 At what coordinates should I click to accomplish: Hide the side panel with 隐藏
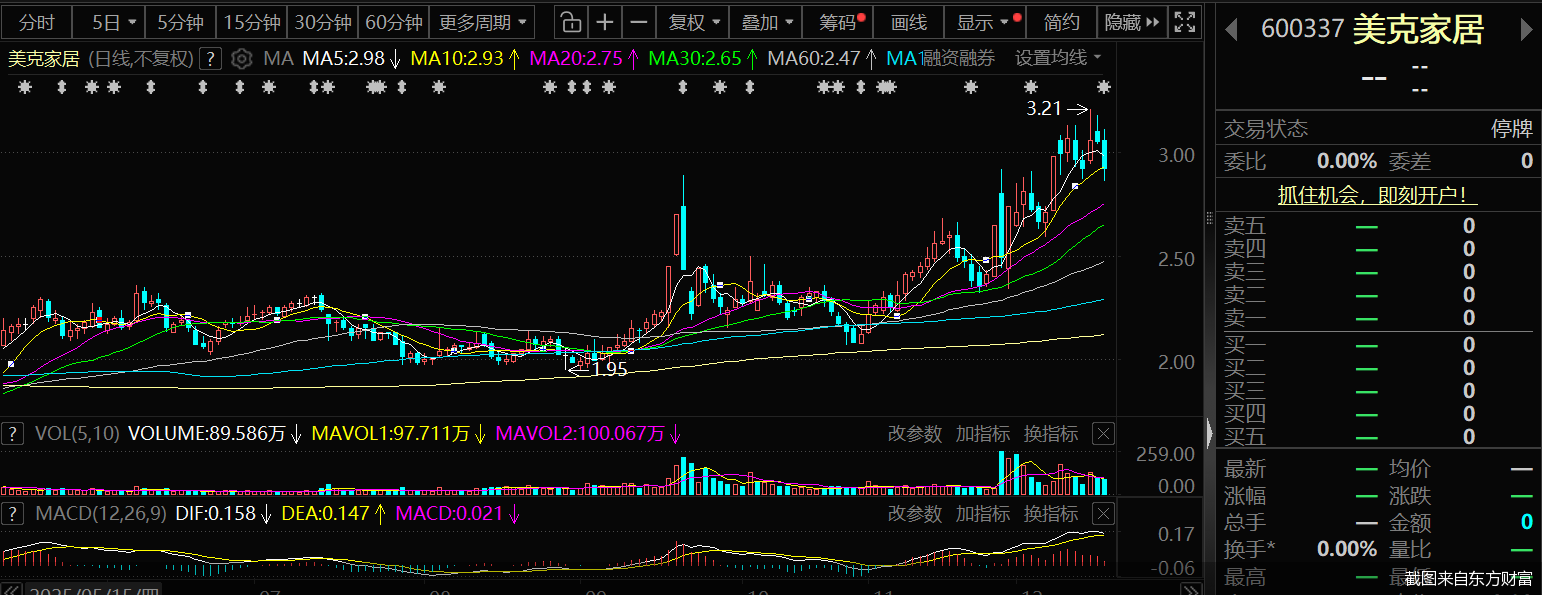pyautogui.click(x=1133, y=22)
